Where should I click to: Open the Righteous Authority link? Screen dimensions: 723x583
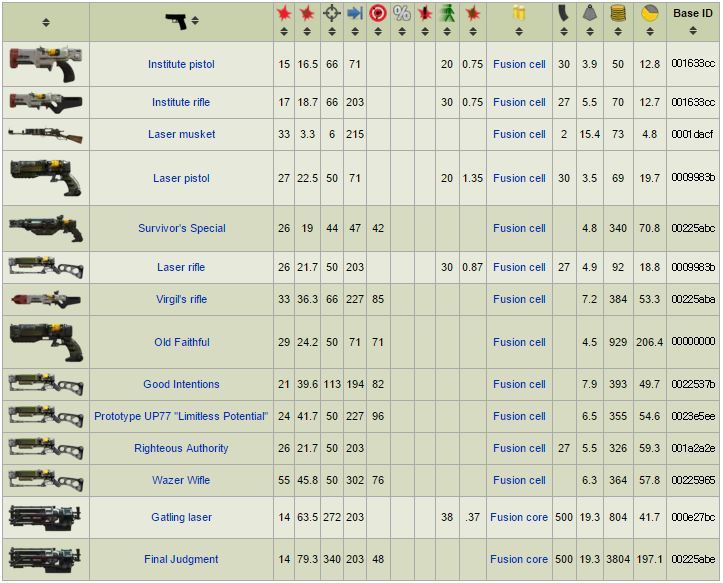181,448
